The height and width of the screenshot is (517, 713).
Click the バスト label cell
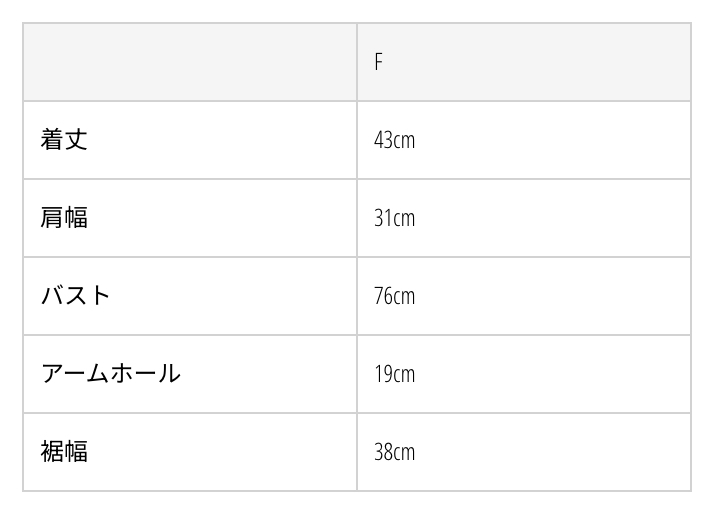pos(76,295)
